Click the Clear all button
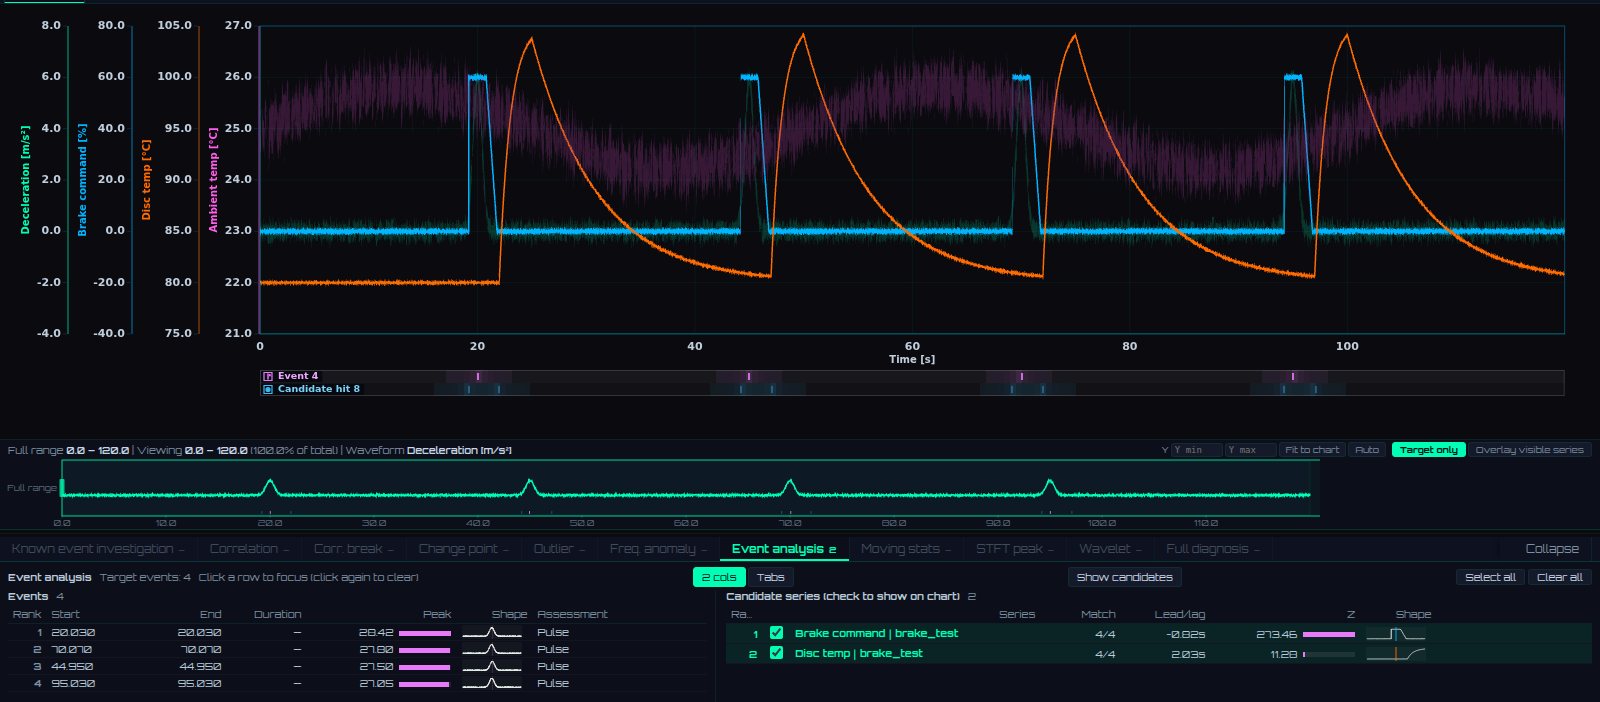 (1559, 577)
